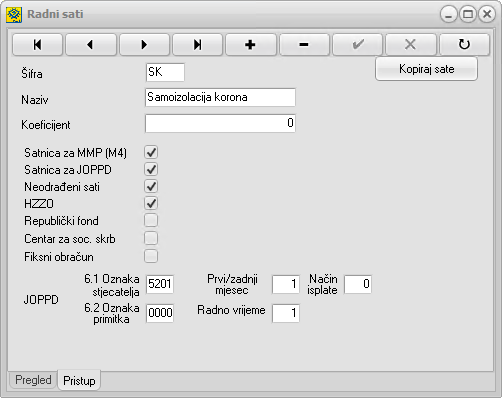Switch to the Pregled tab

click(x=33, y=380)
